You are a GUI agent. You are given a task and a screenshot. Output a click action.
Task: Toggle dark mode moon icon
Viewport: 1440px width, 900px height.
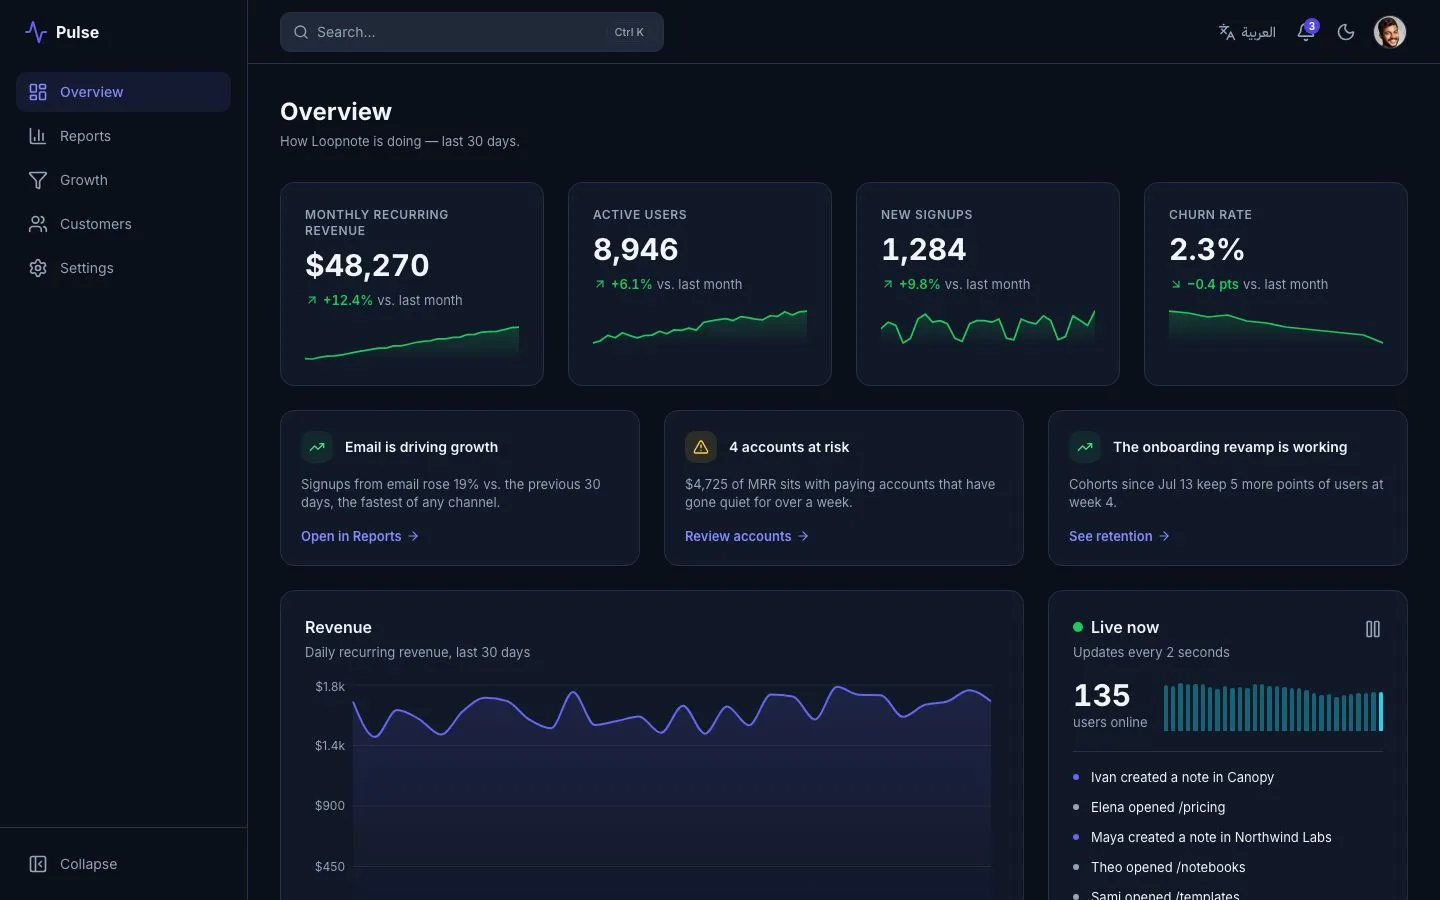point(1346,32)
